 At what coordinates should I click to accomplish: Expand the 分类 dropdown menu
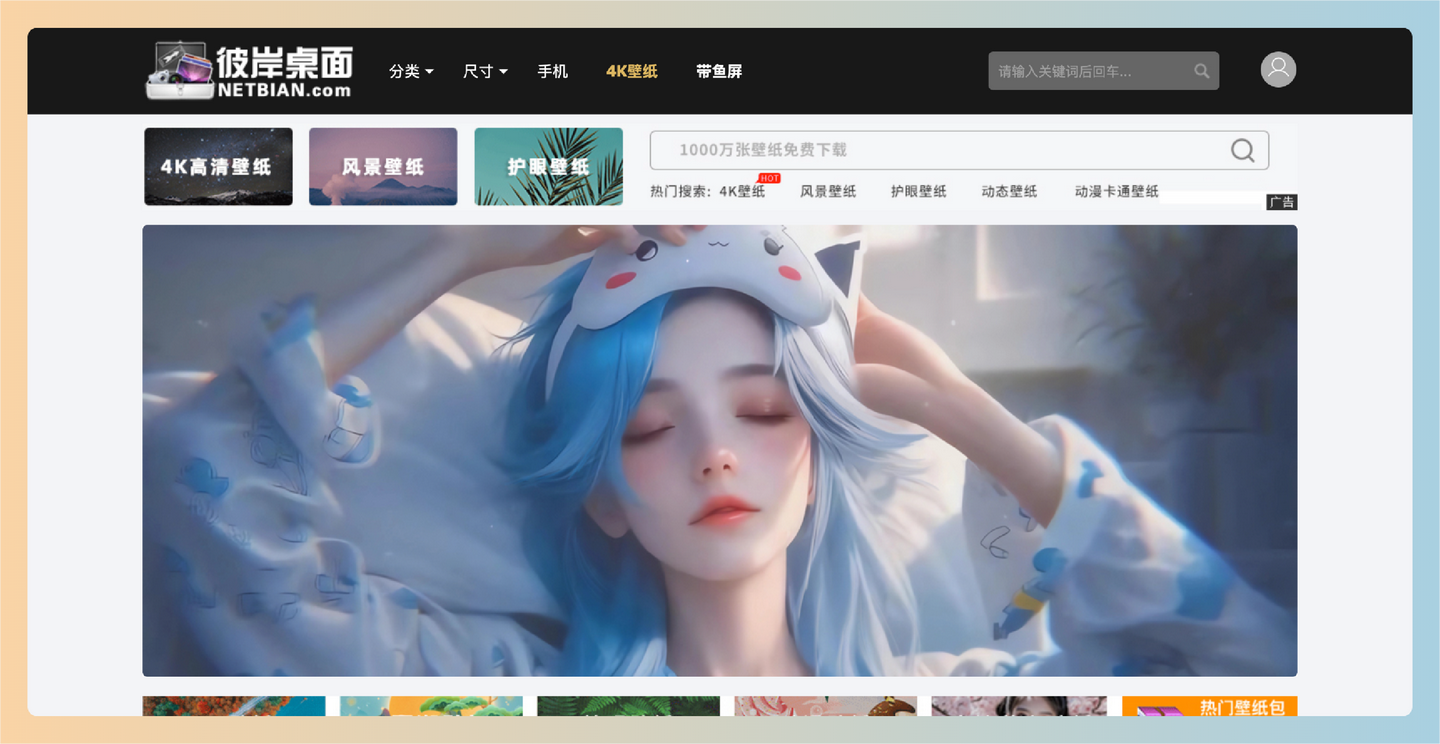click(411, 71)
